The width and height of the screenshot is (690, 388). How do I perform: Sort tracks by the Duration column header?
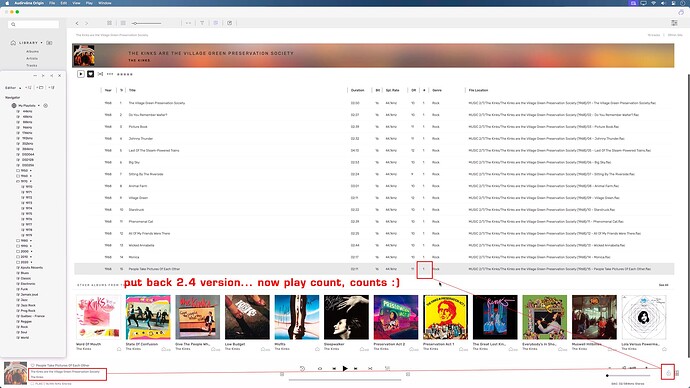(x=357, y=90)
